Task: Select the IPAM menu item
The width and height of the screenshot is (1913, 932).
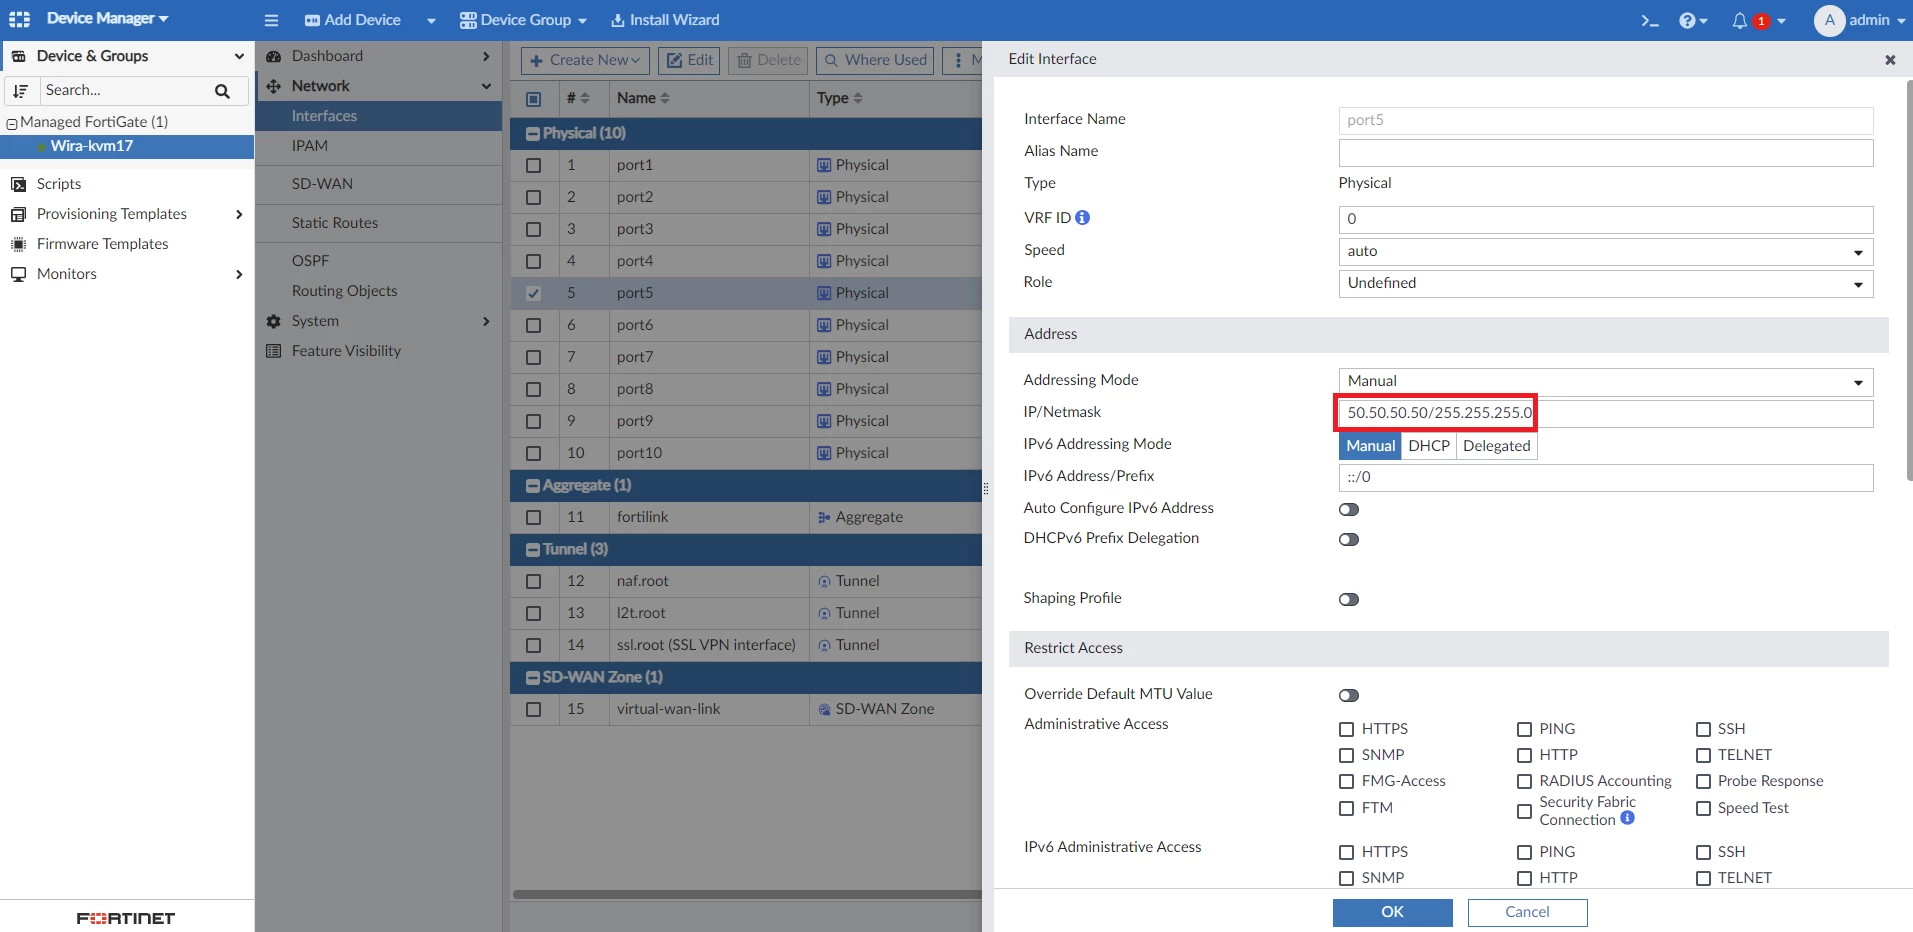Action: click(x=310, y=146)
